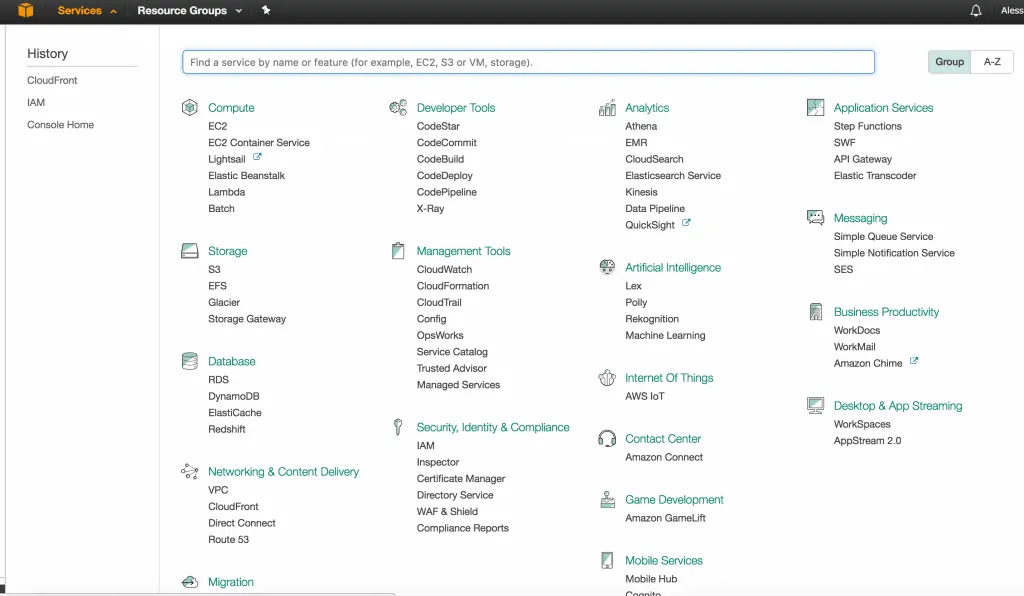The height and width of the screenshot is (596, 1024).
Task: Click the Desktop & App Streaming icon
Action: pyautogui.click(x=815, y=405)
